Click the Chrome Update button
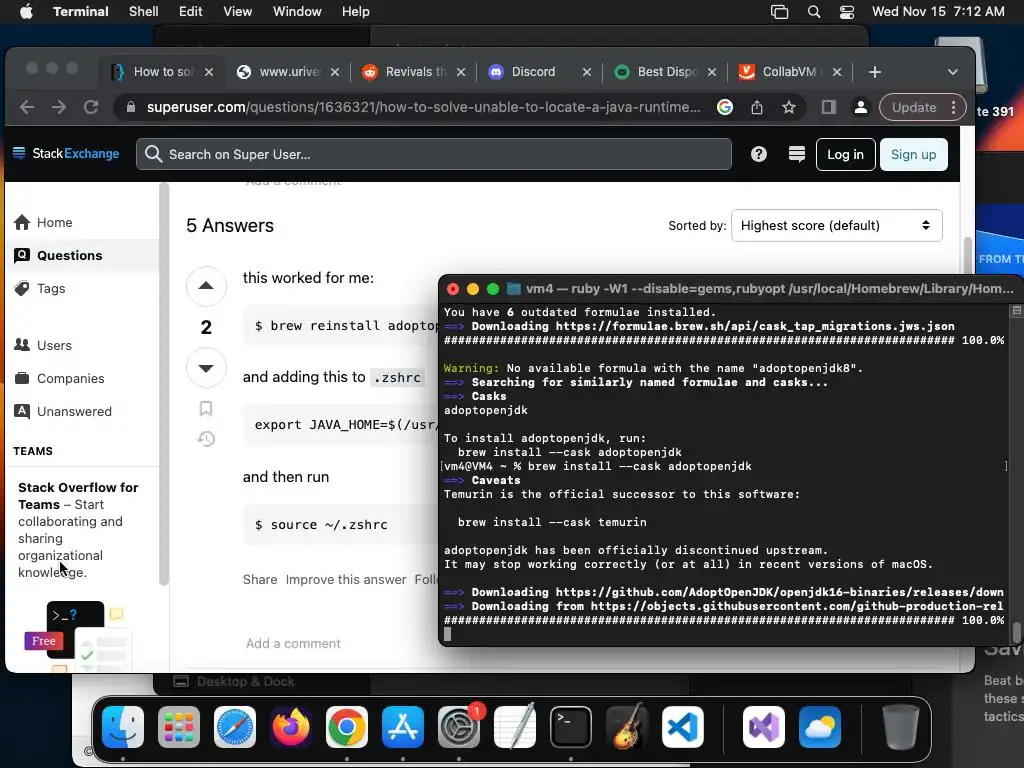This screenshot has width=1024, height=768. click(914, 107)
